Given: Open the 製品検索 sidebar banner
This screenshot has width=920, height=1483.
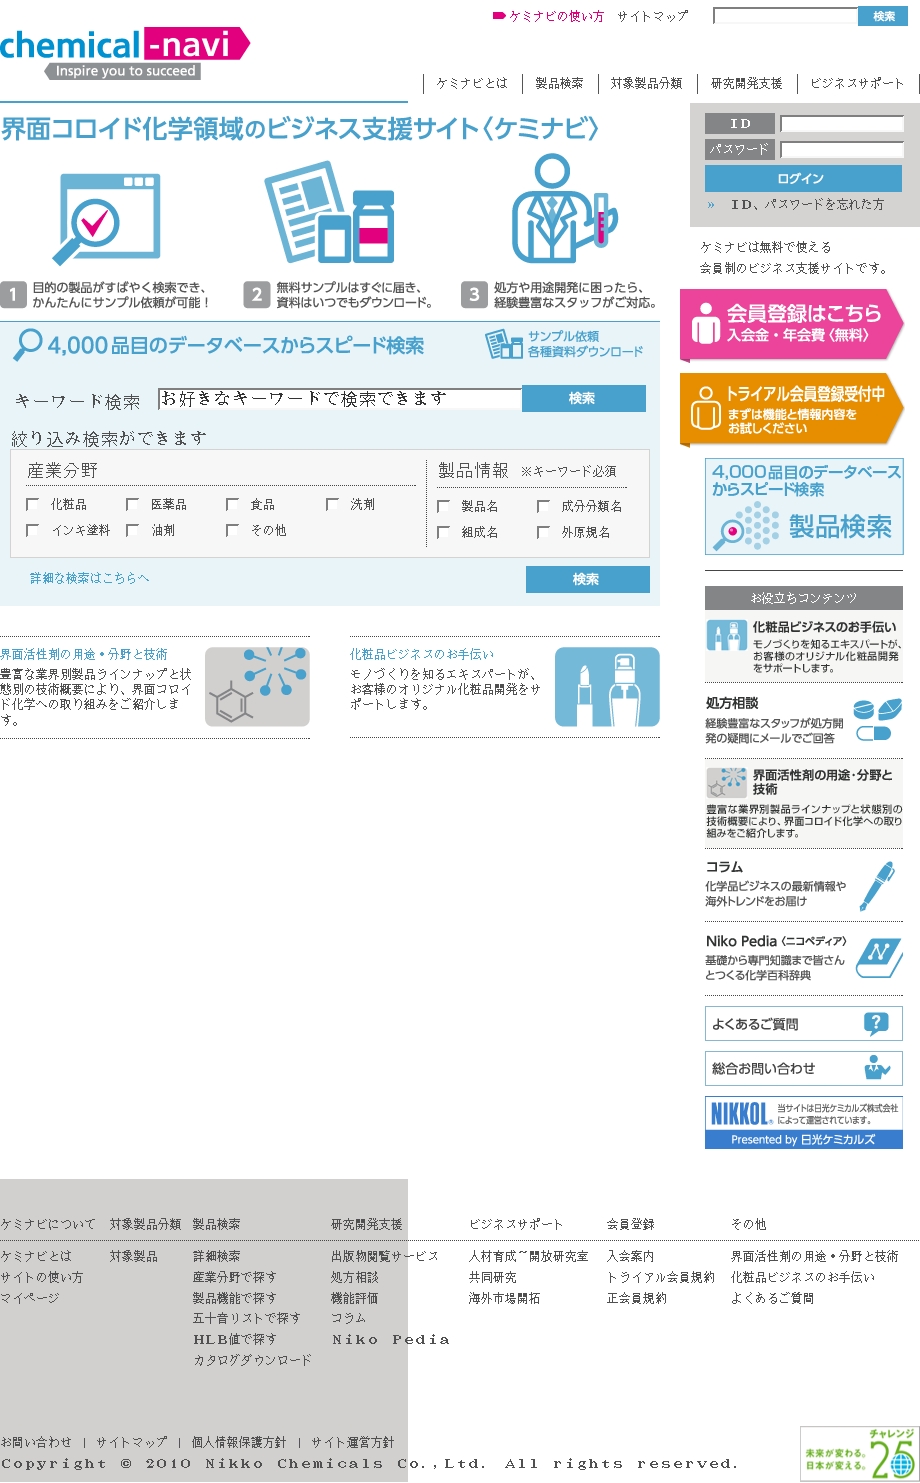Looking at the screenshot, I should pos(804,506).
